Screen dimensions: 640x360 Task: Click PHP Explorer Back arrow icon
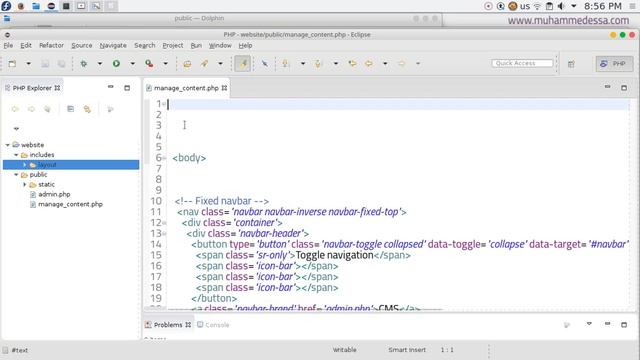(15, 109)
